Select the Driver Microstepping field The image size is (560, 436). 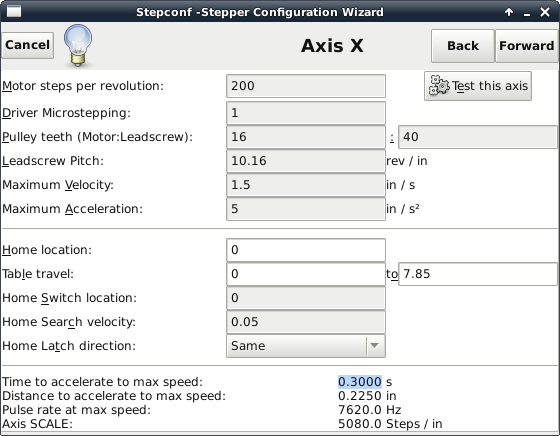coord(306,113)
